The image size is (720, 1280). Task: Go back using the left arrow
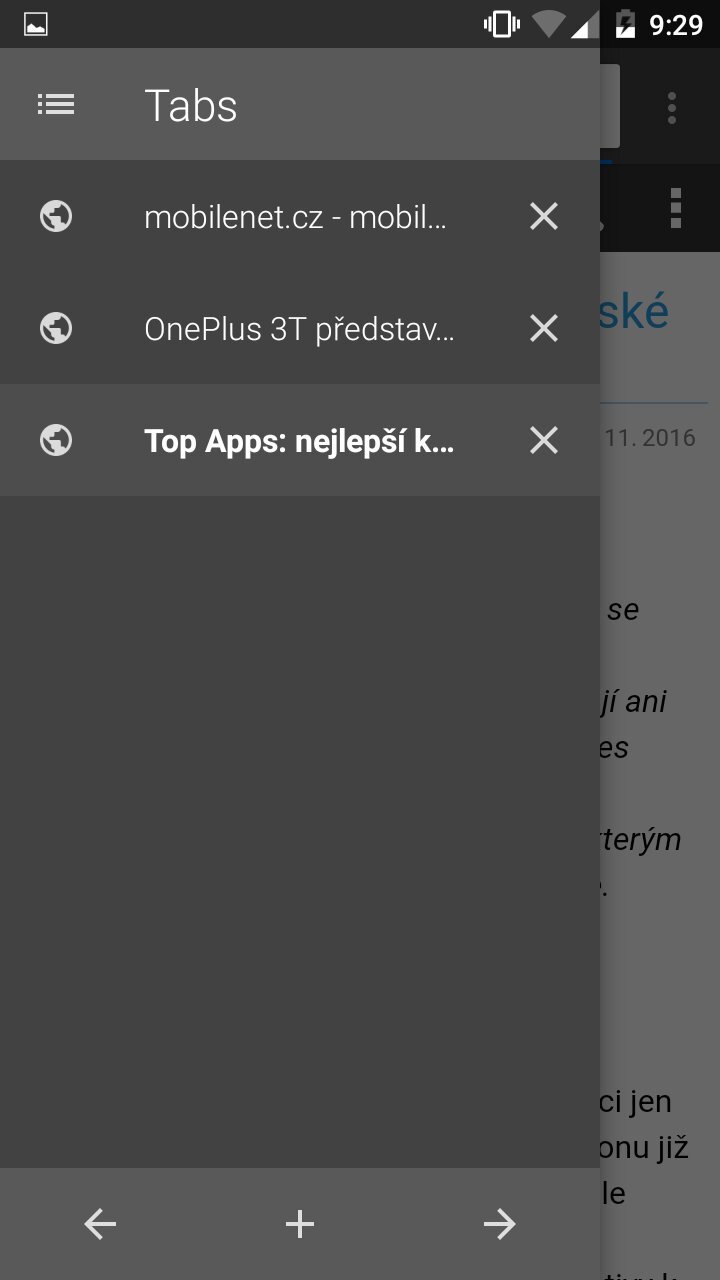click(x=100, y=1224)
